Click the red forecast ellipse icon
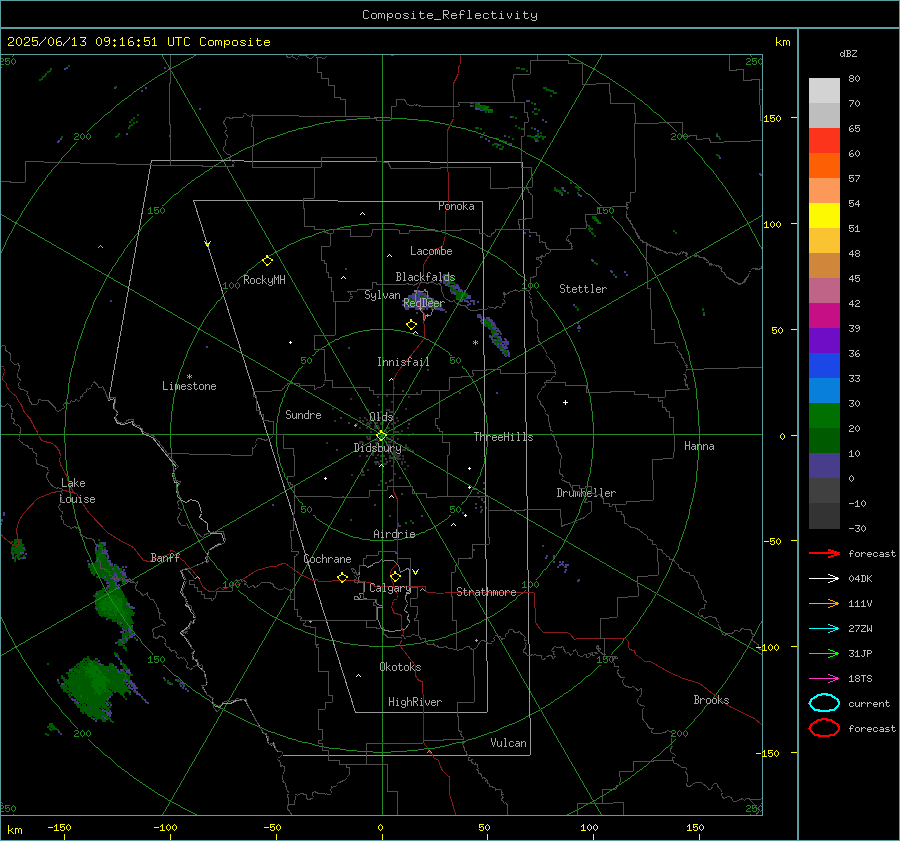 pos(824,727)
